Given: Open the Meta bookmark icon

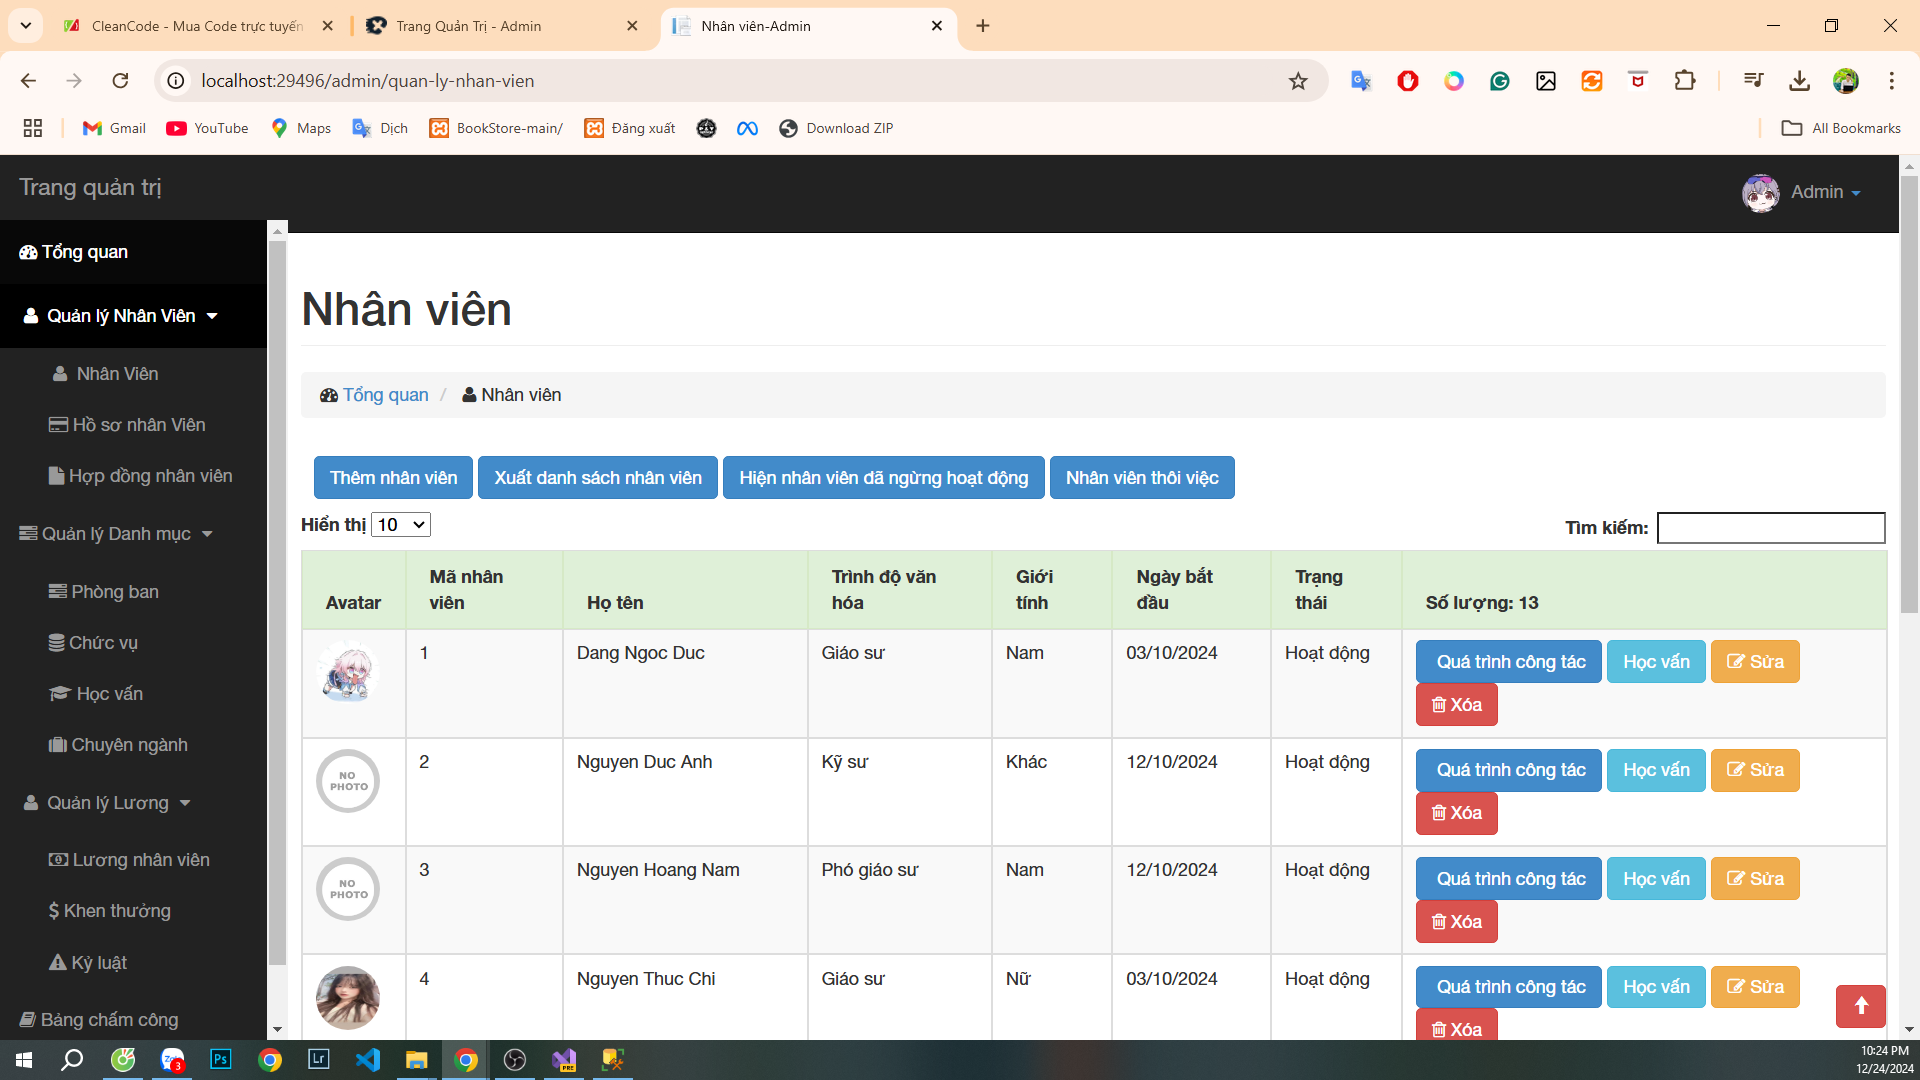Looking at the screenshot, I should [747, 128].
